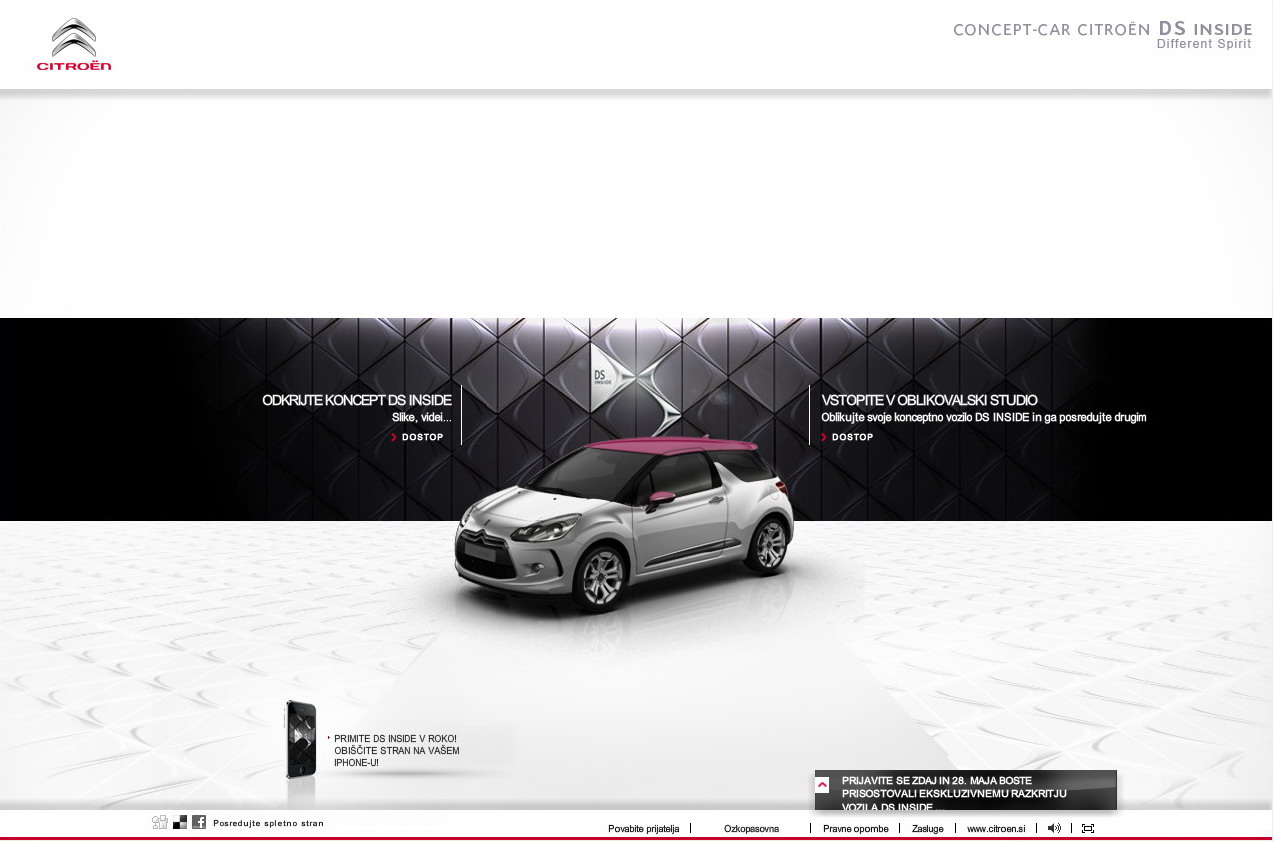Click the Oblikujte svoje konceptno vozilo text
The width and height of the screenshot is (1274, 842).
point(983,418)
